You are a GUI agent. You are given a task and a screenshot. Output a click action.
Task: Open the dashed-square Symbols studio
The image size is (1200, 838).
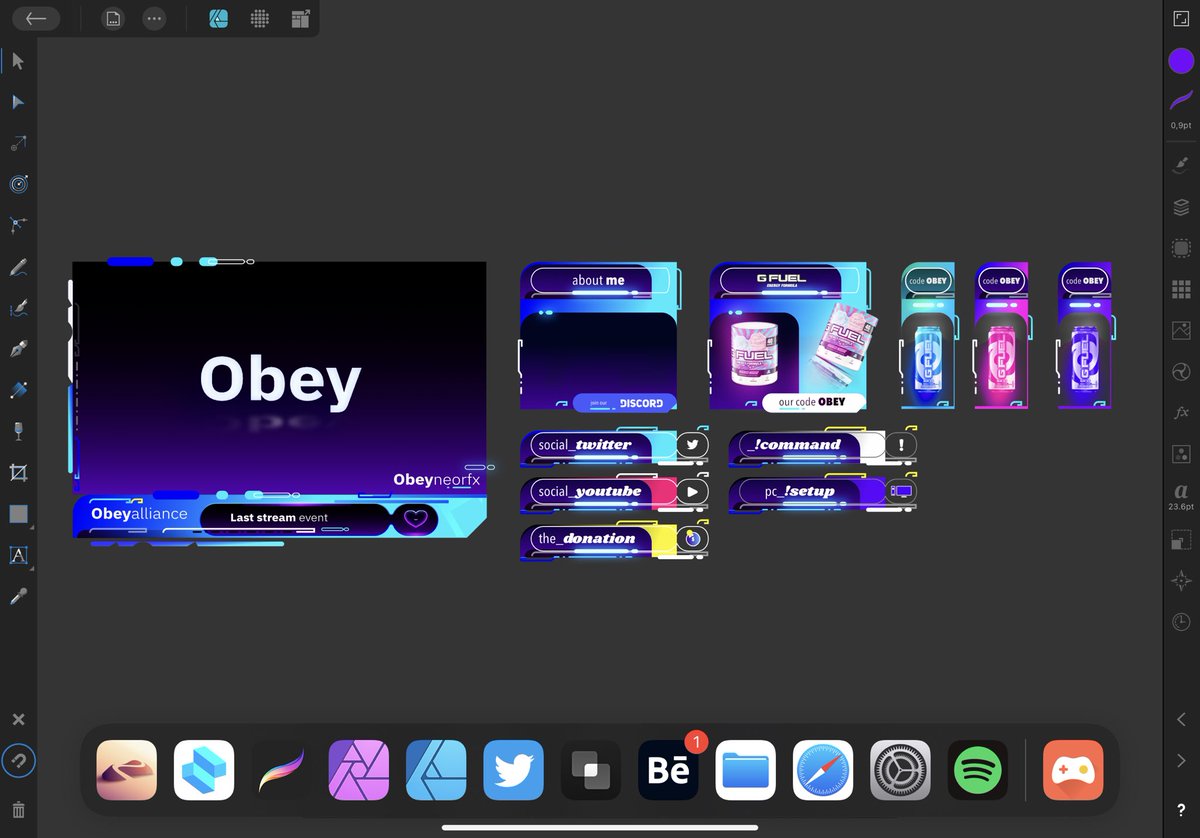tap(1181, 248)
